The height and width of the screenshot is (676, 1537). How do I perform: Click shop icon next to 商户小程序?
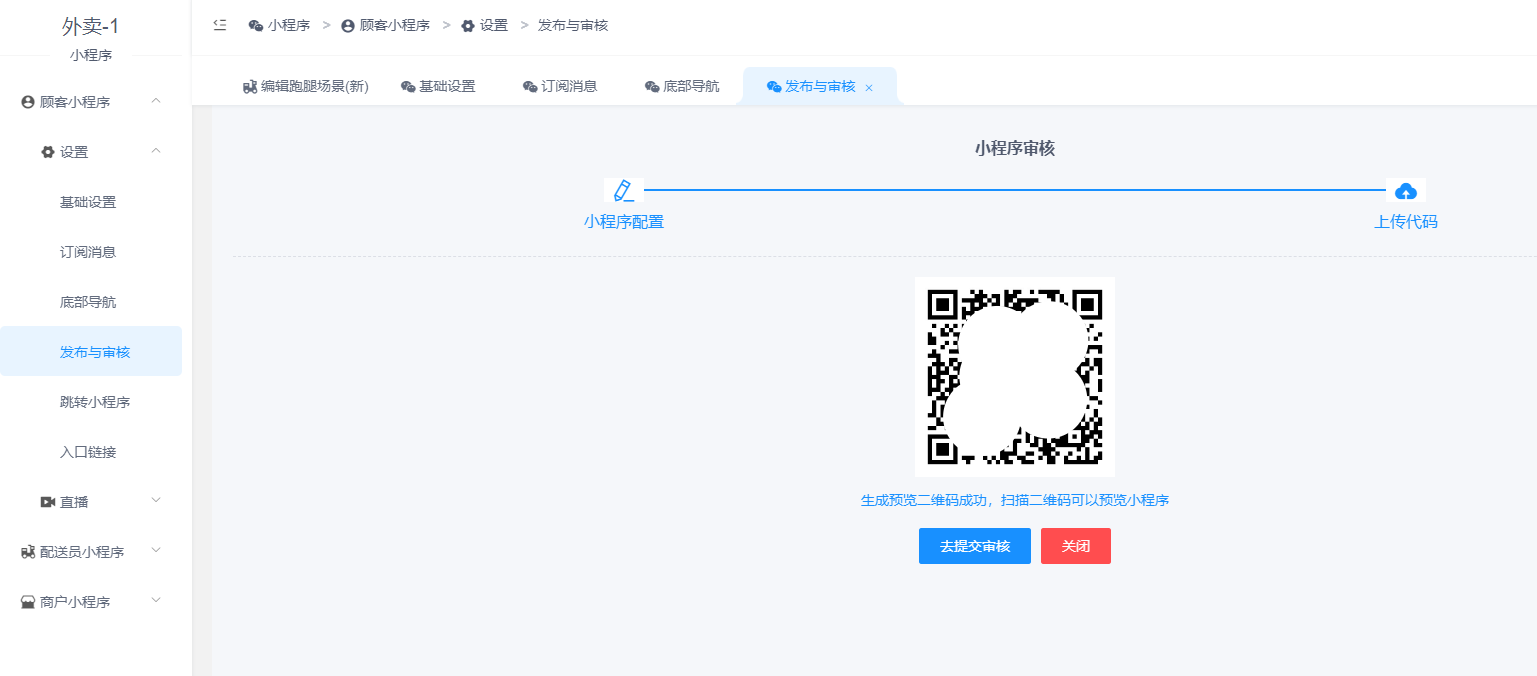click(28, 602)
